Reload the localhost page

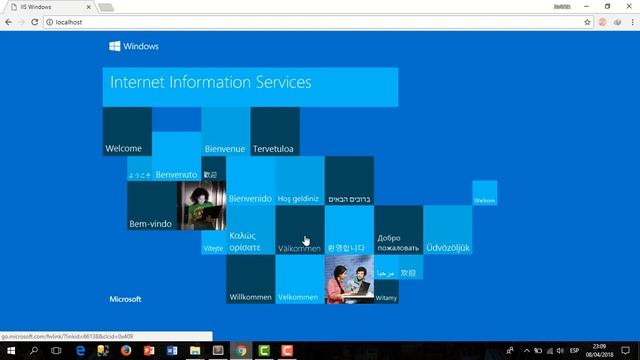35,22
